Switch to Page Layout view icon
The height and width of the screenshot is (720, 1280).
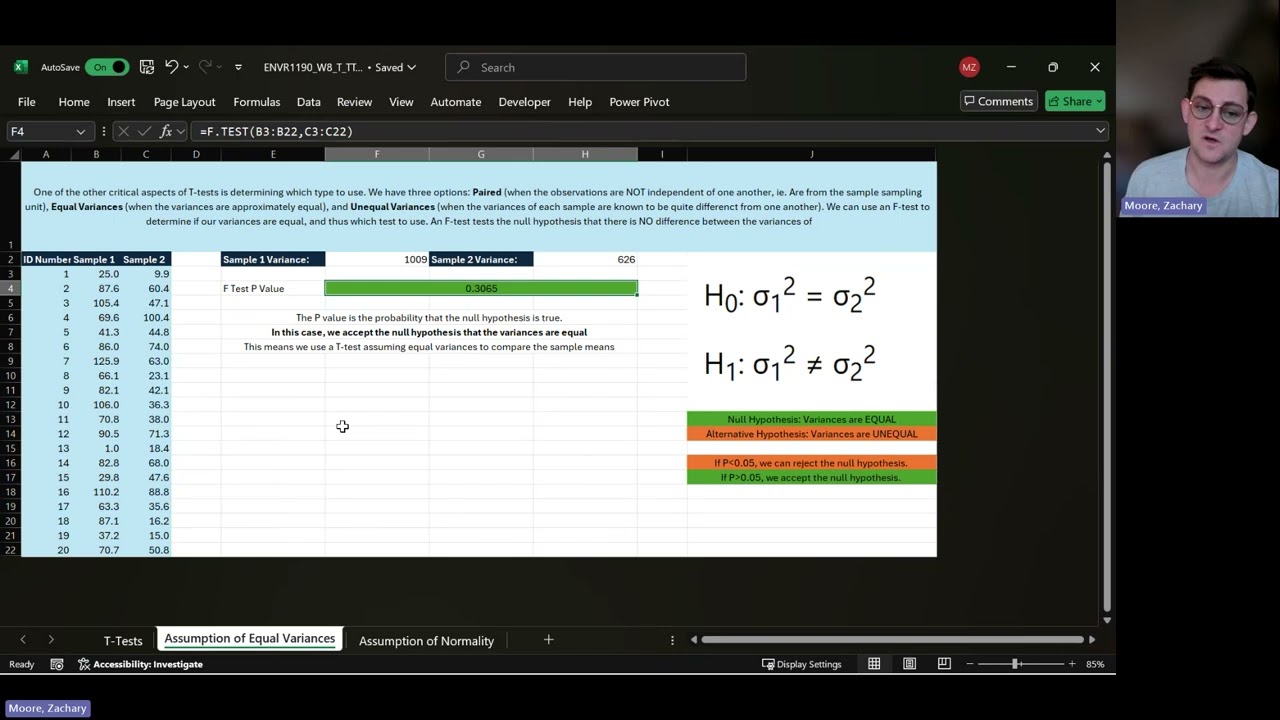point(909,664)
